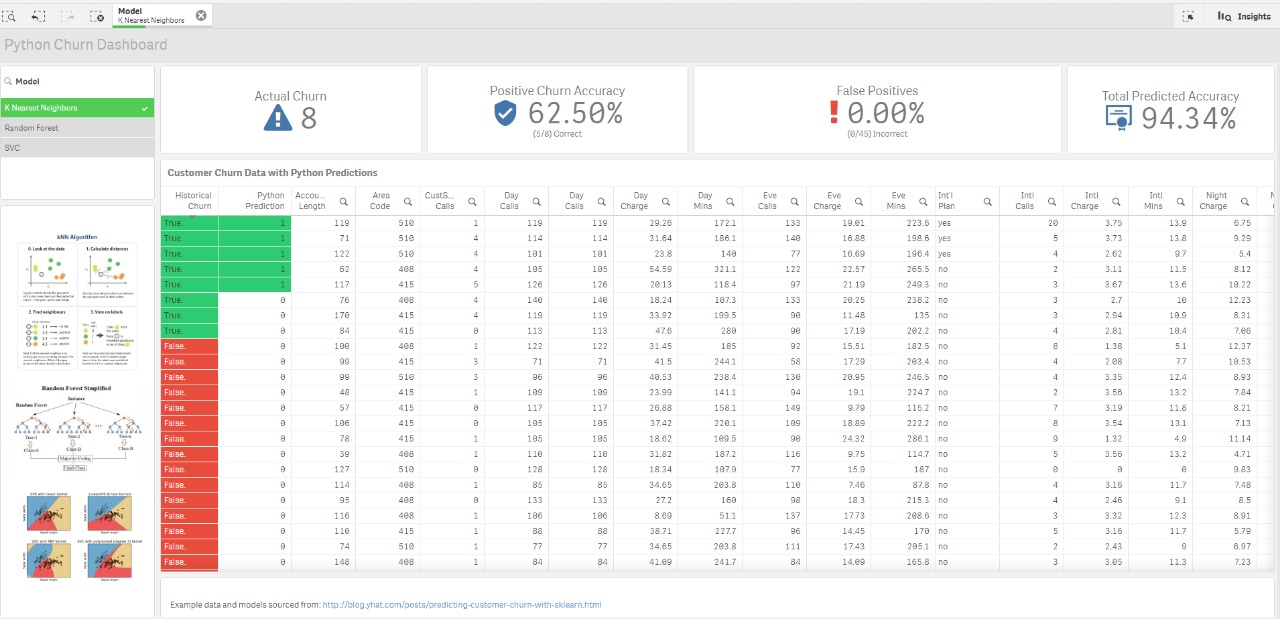This screenshot has width=1280, height=619.
Task: Click Area Code column search icon
Action: (408, 201)
